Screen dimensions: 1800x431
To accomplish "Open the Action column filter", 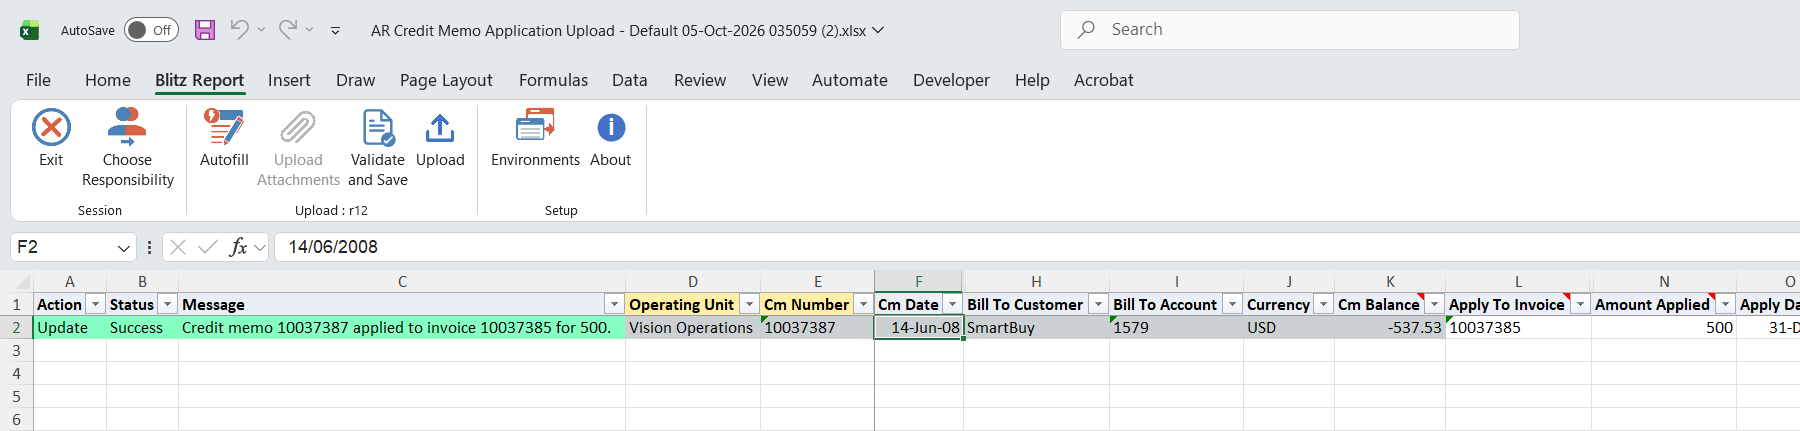I will pos(96,304).
